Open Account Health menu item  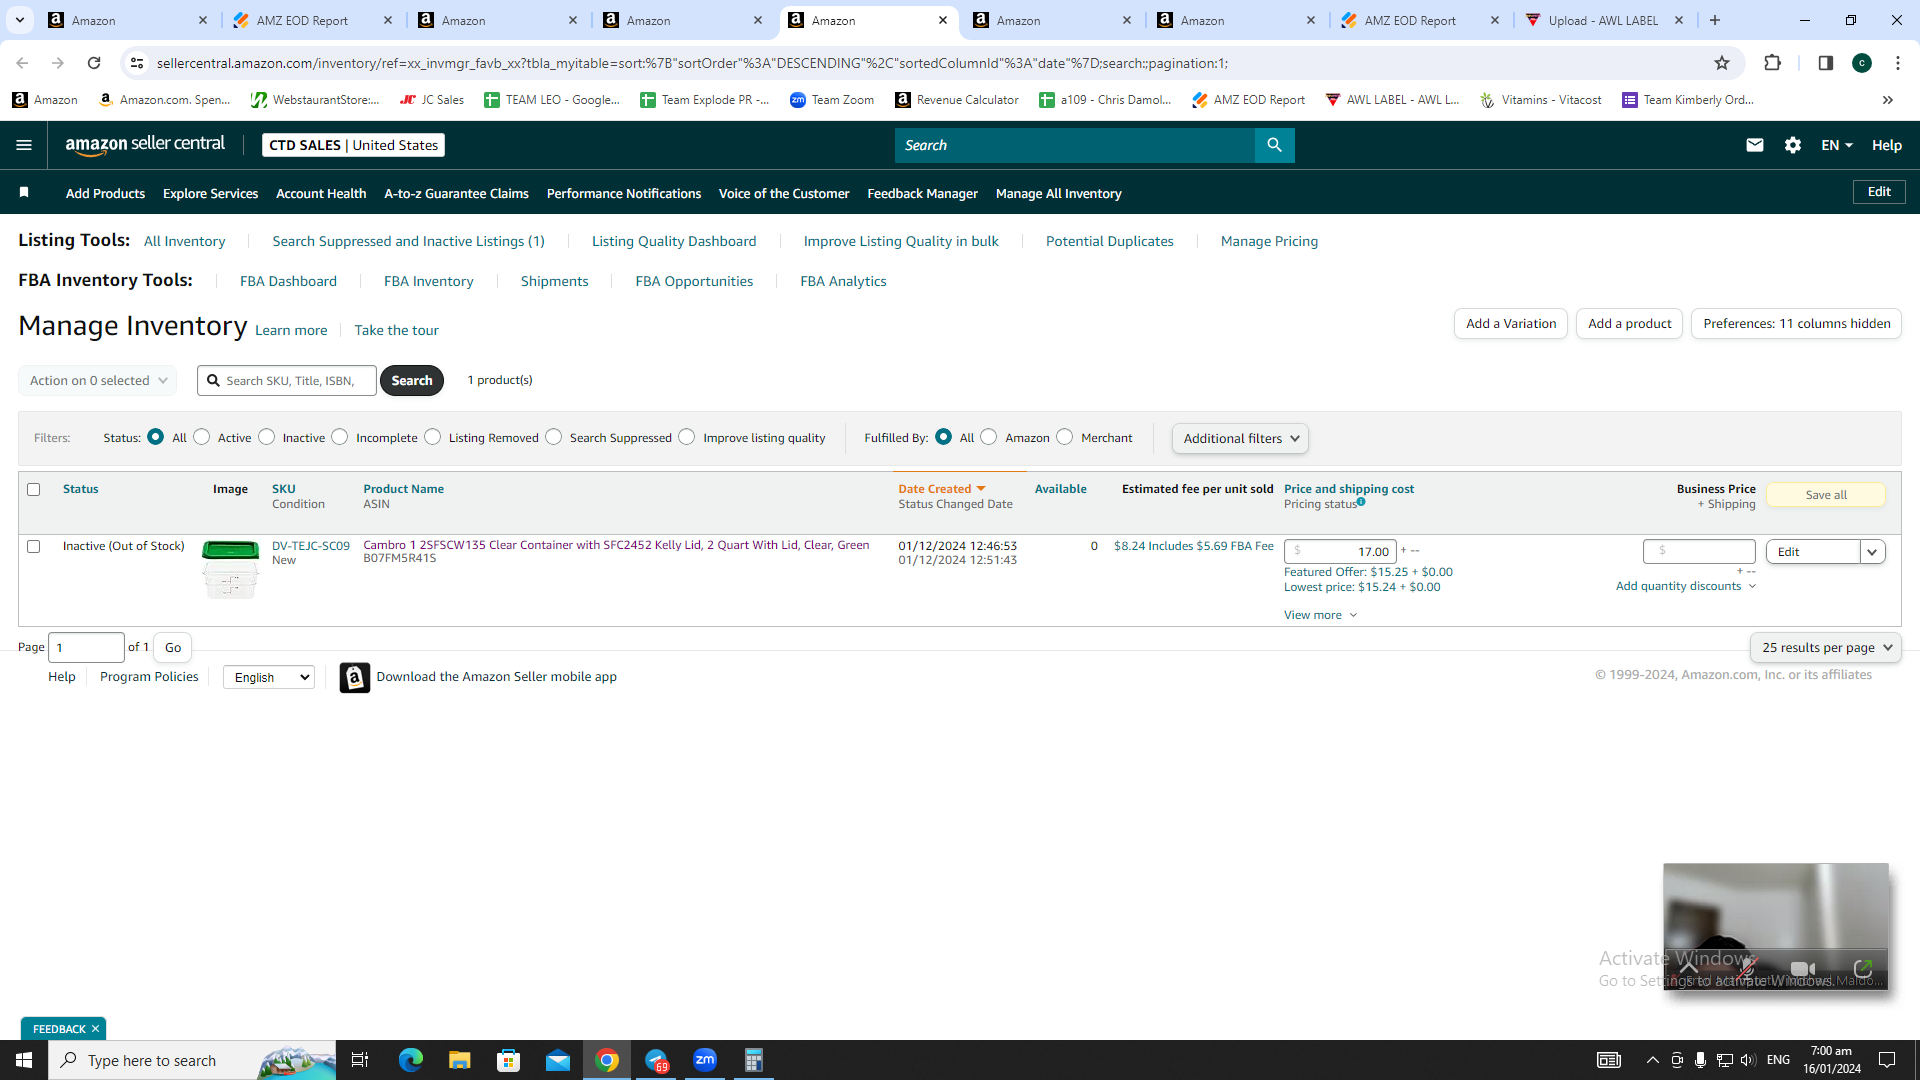coord(321,193)
